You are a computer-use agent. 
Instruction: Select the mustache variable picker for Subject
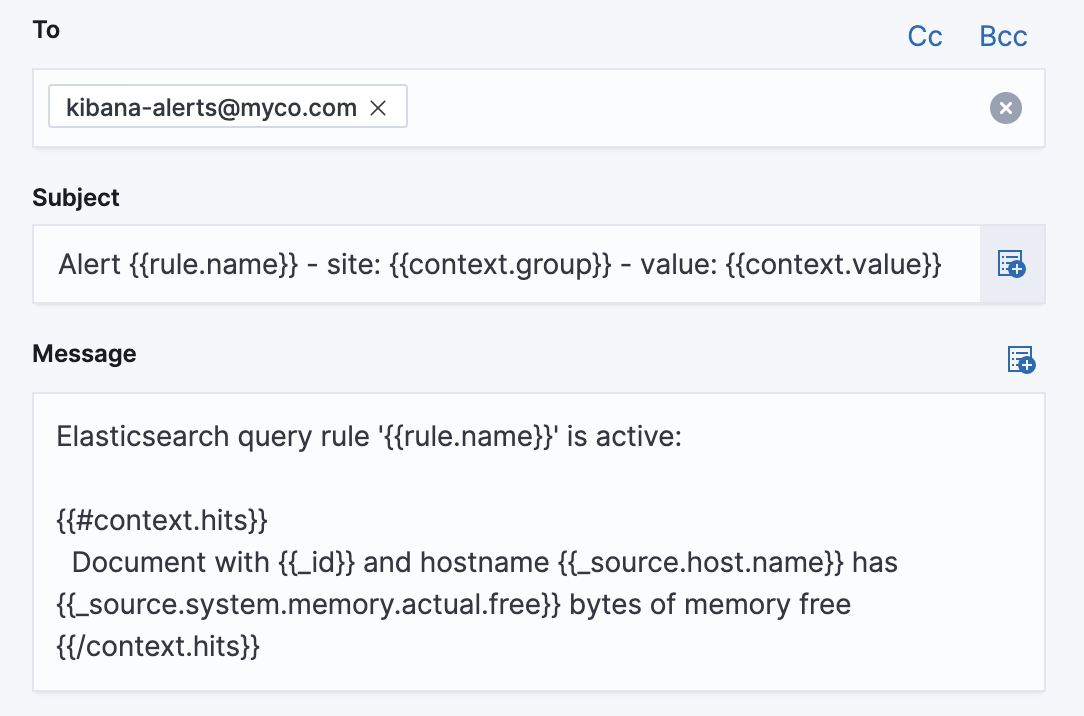(x=1012, y=264)
